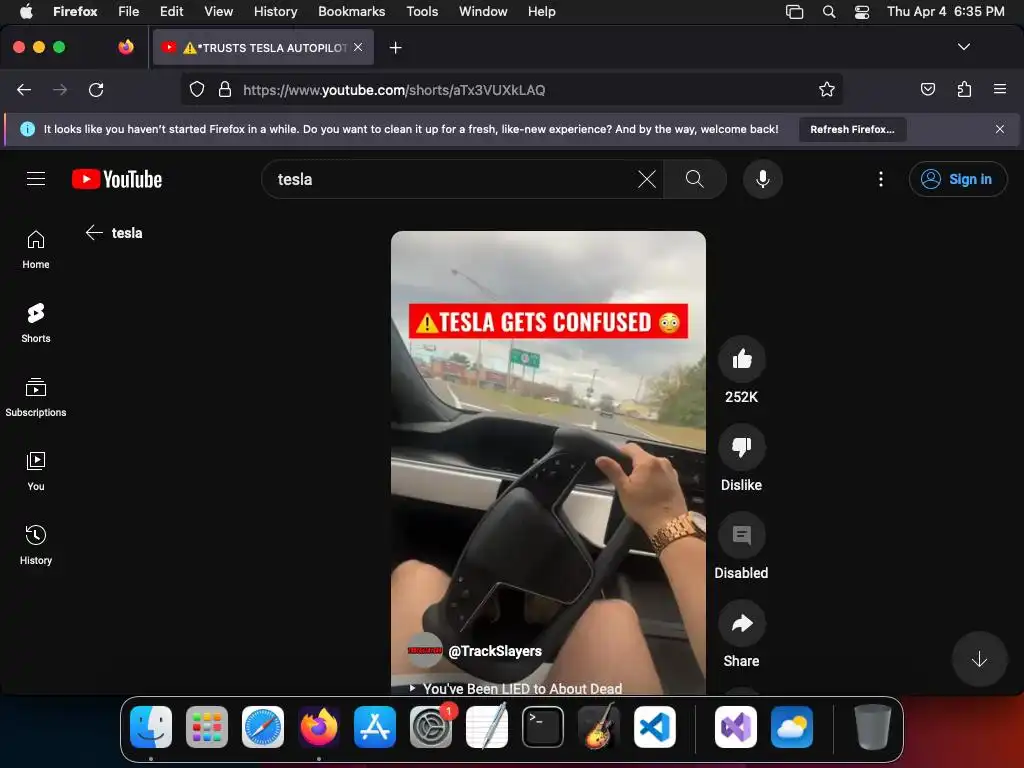Viewport: 1024px width, 768px height.
Task: List all tabs dropdown chevron
Action: coord(963,47)
